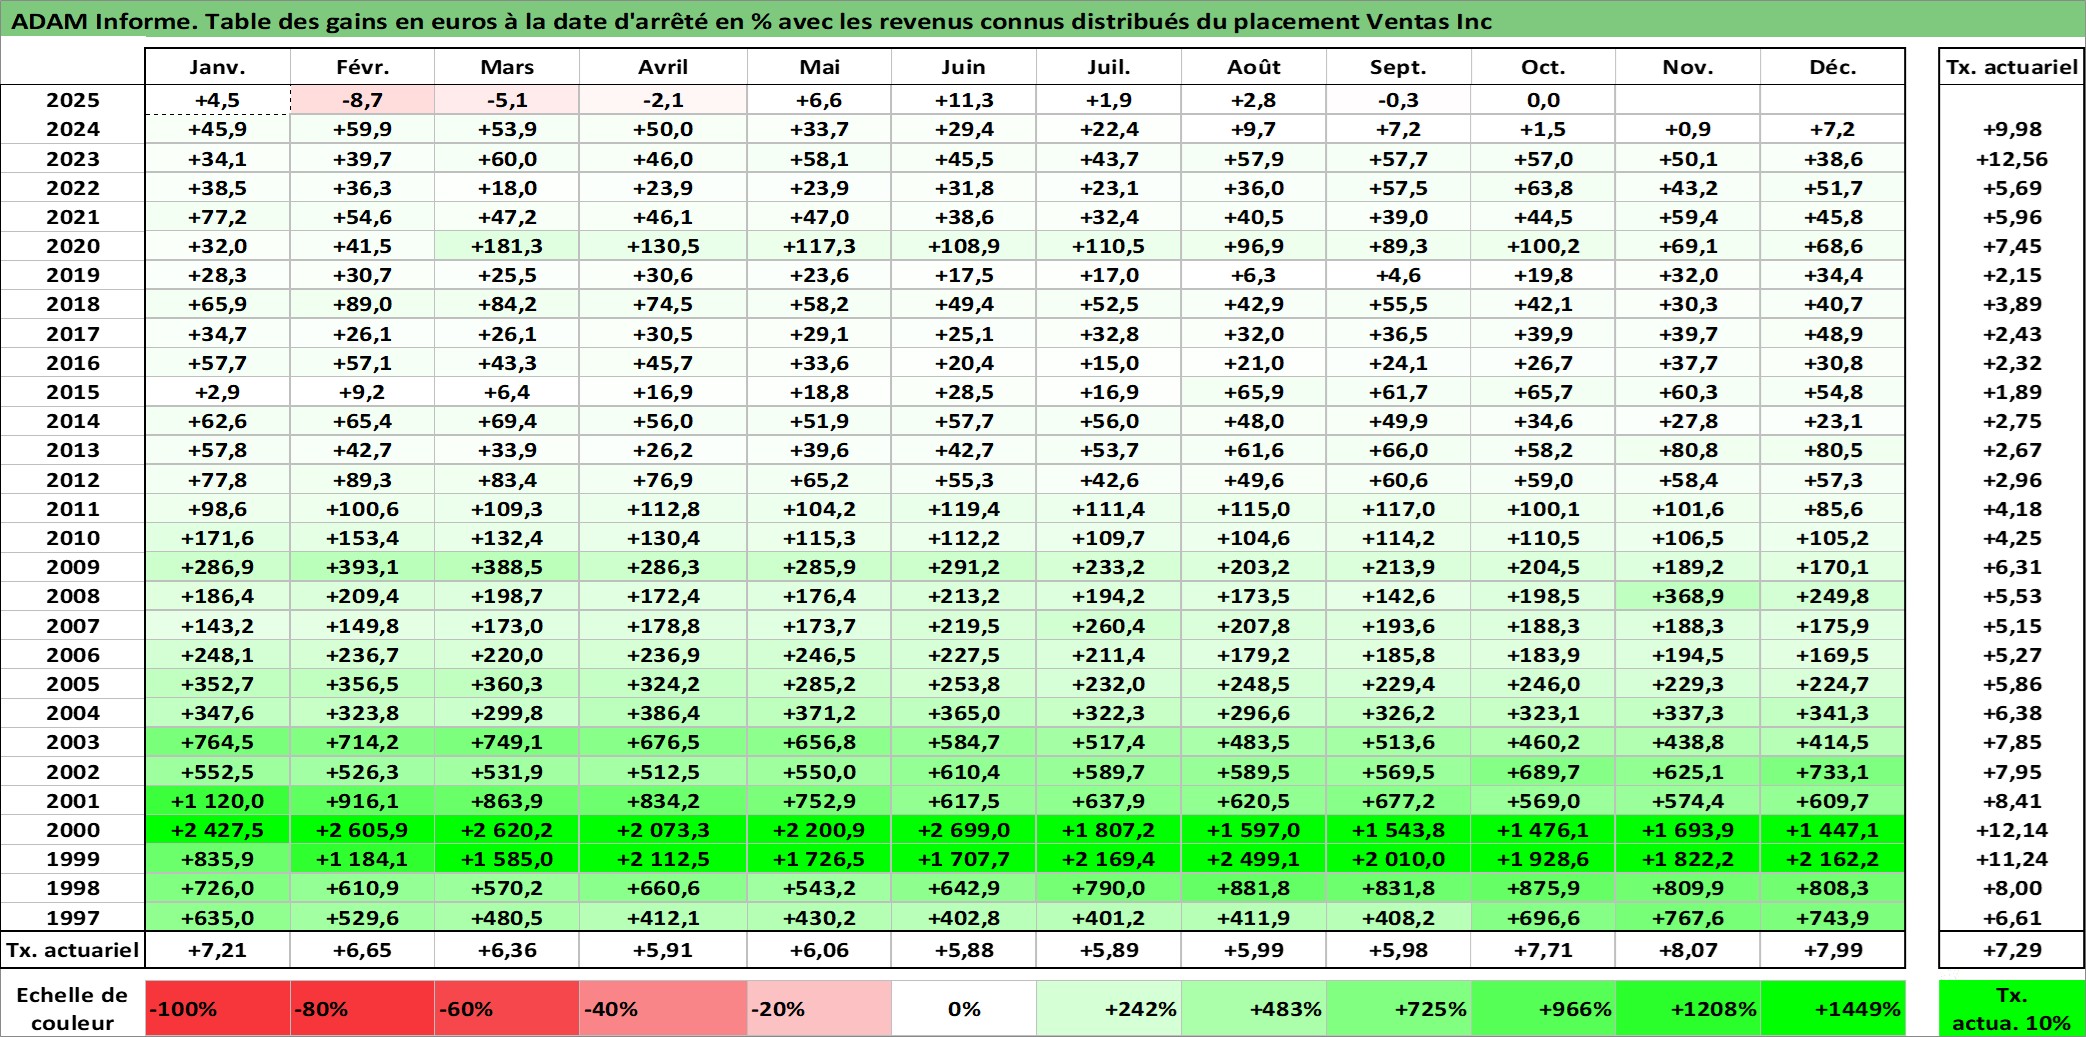Click the +119,4 cell in 2011 row
Viewport: 2086px width, 1037px height.
tap(964, 509)
